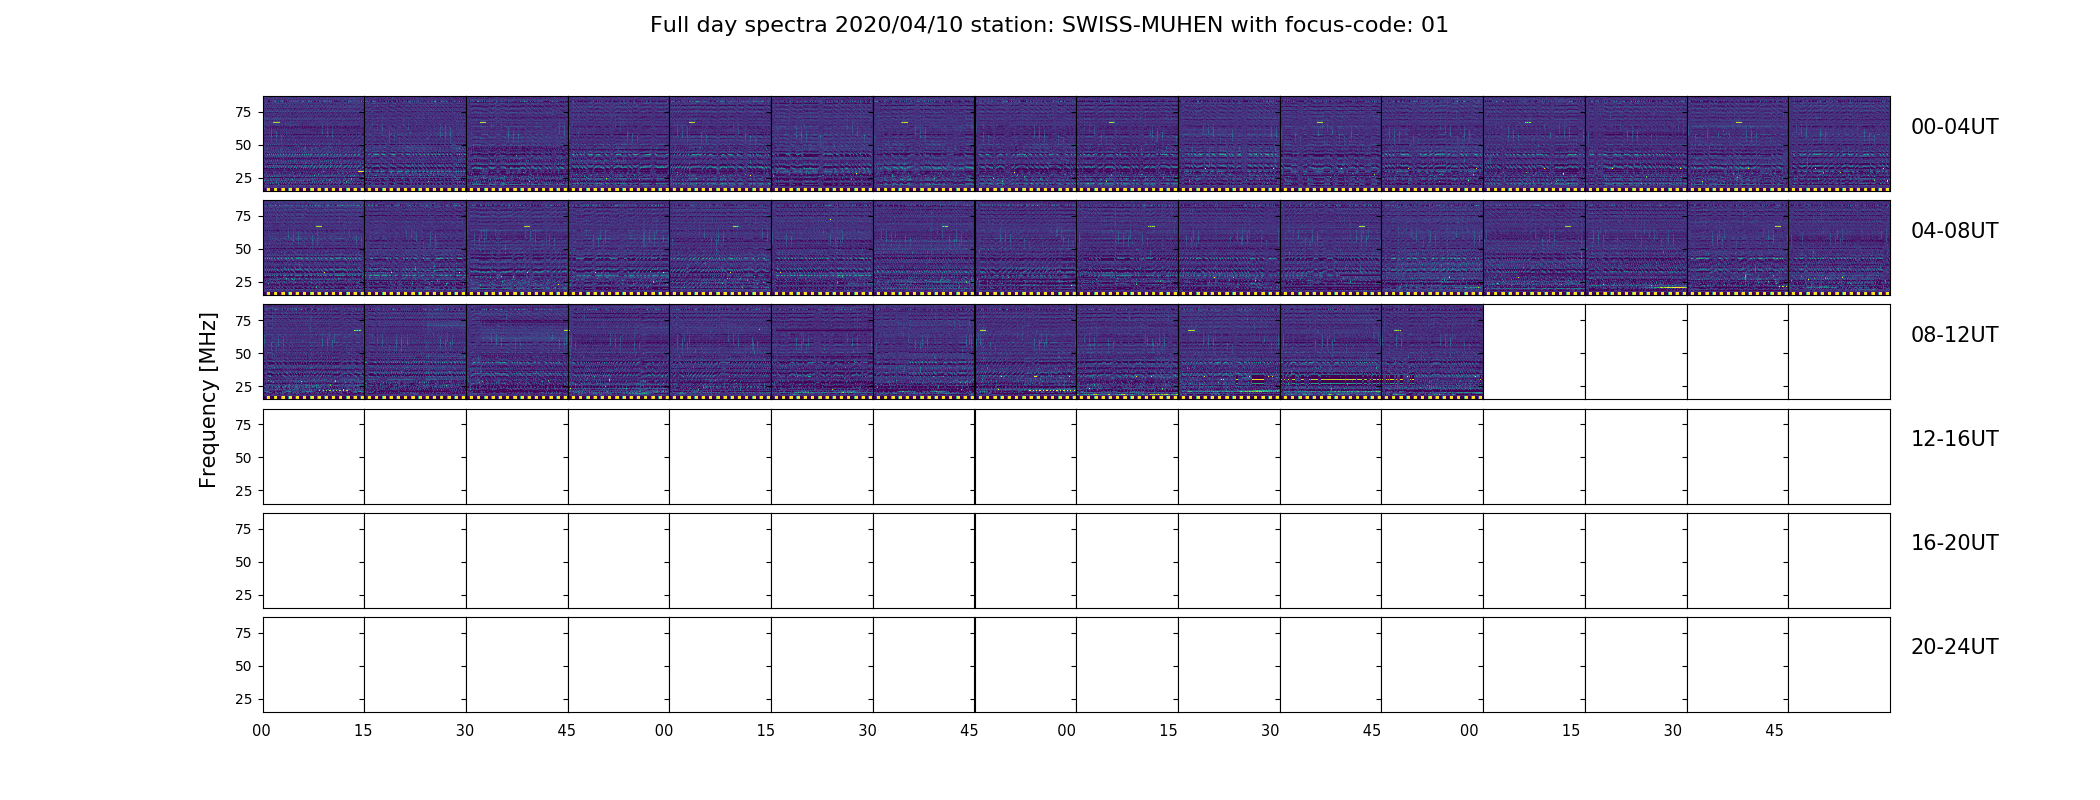Click the '25' tick of the 08-12UT row
The height and width of the screenshot is (800, 2100).
click(243, 386)
